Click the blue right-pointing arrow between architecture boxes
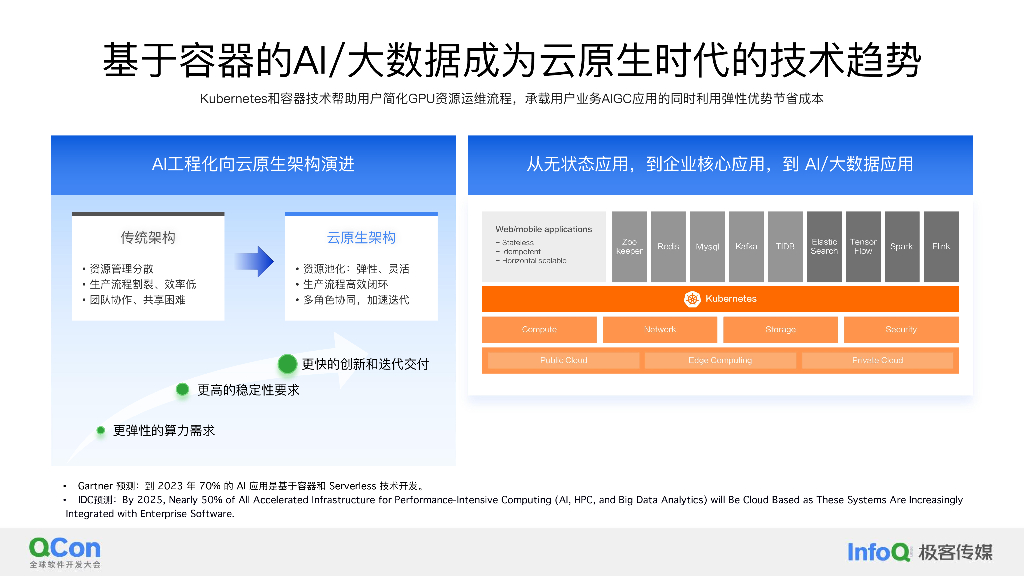The height and width of the screenshot is (576, 1024). (x=255, y=261)
